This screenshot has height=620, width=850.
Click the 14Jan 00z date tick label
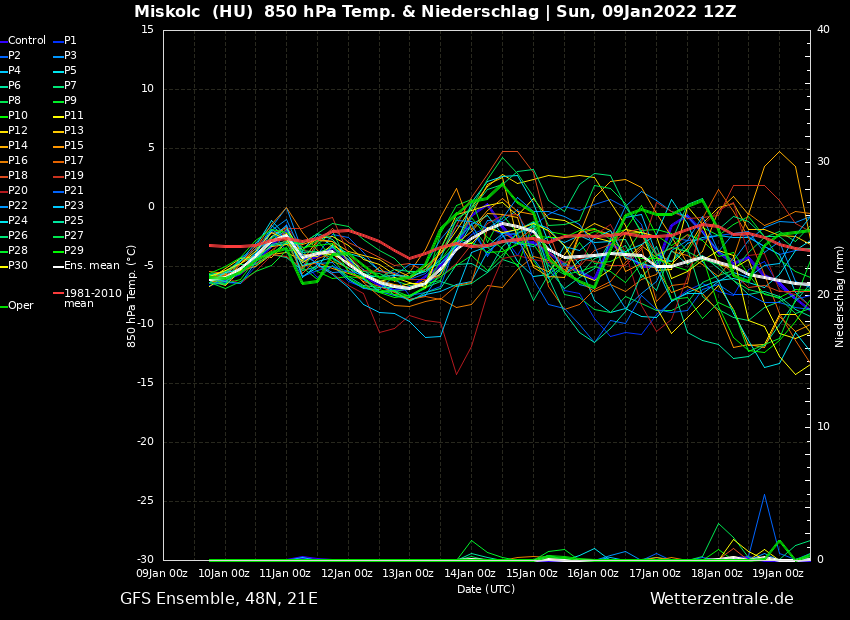click(469, 574)
